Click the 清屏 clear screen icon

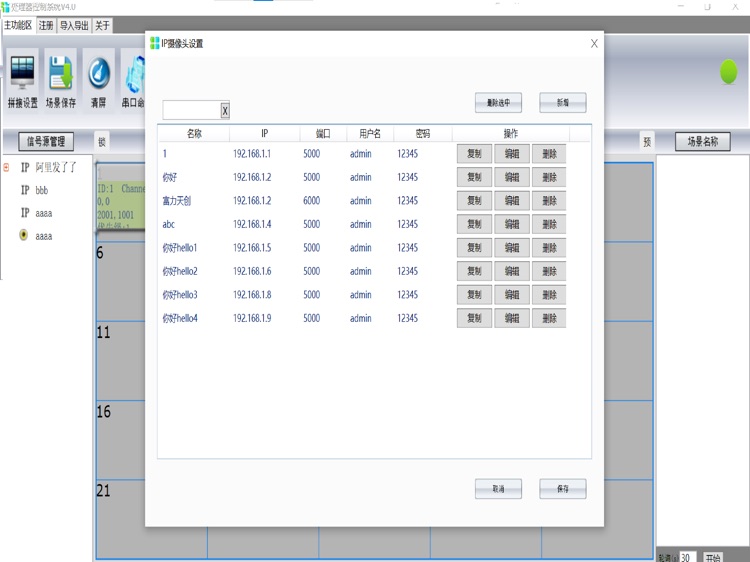[99, 80]
